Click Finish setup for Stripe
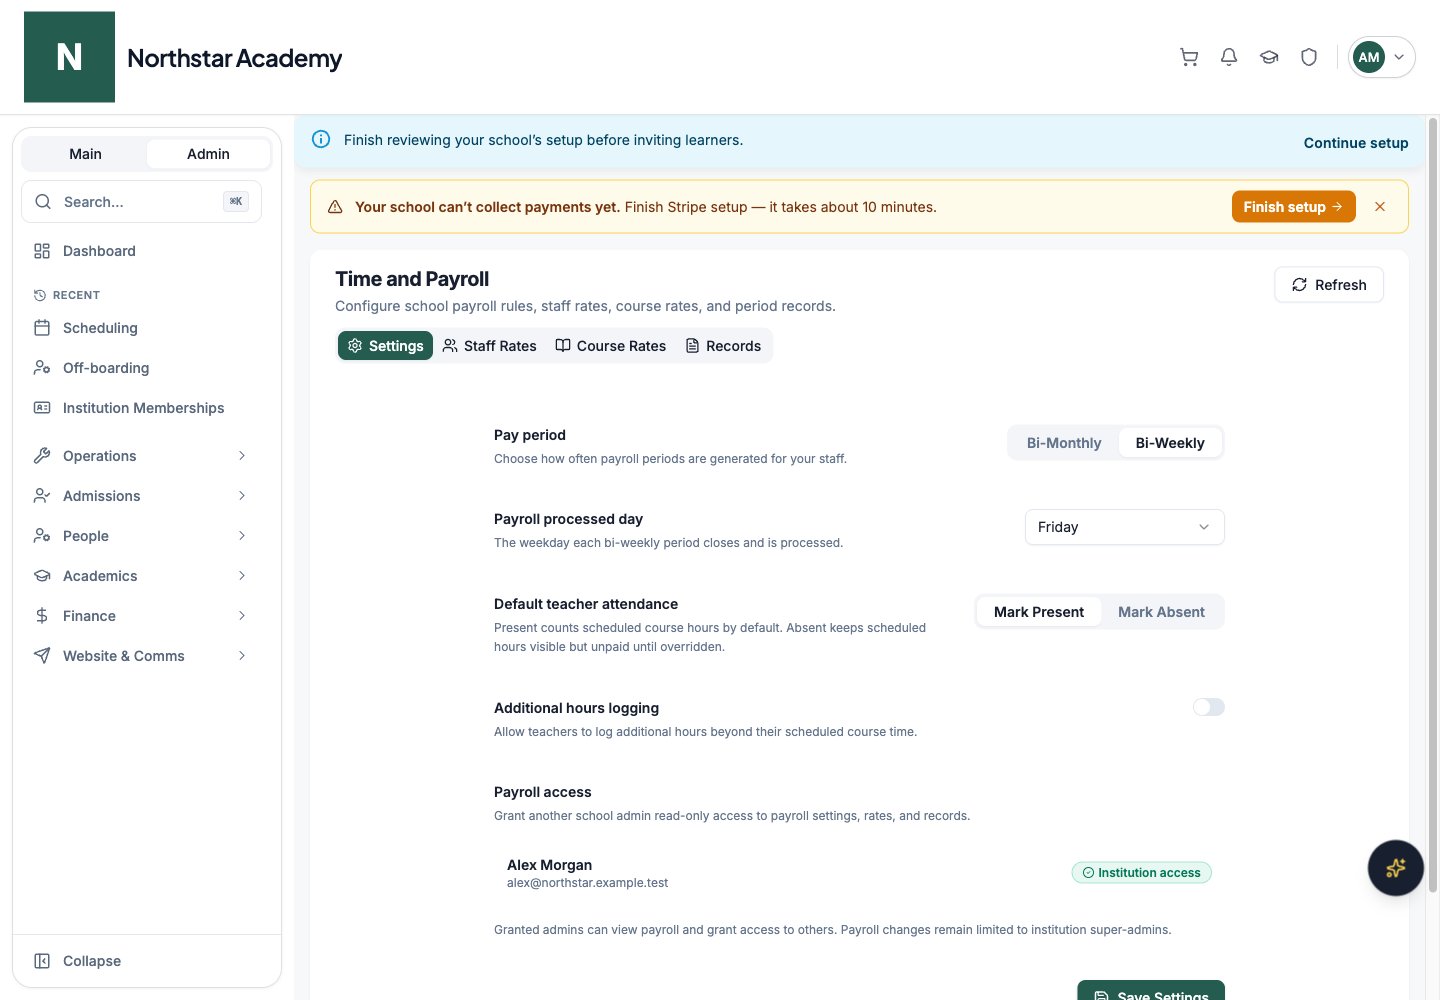Screen dimensions: 1440x1000 (x=1293, y=207)
